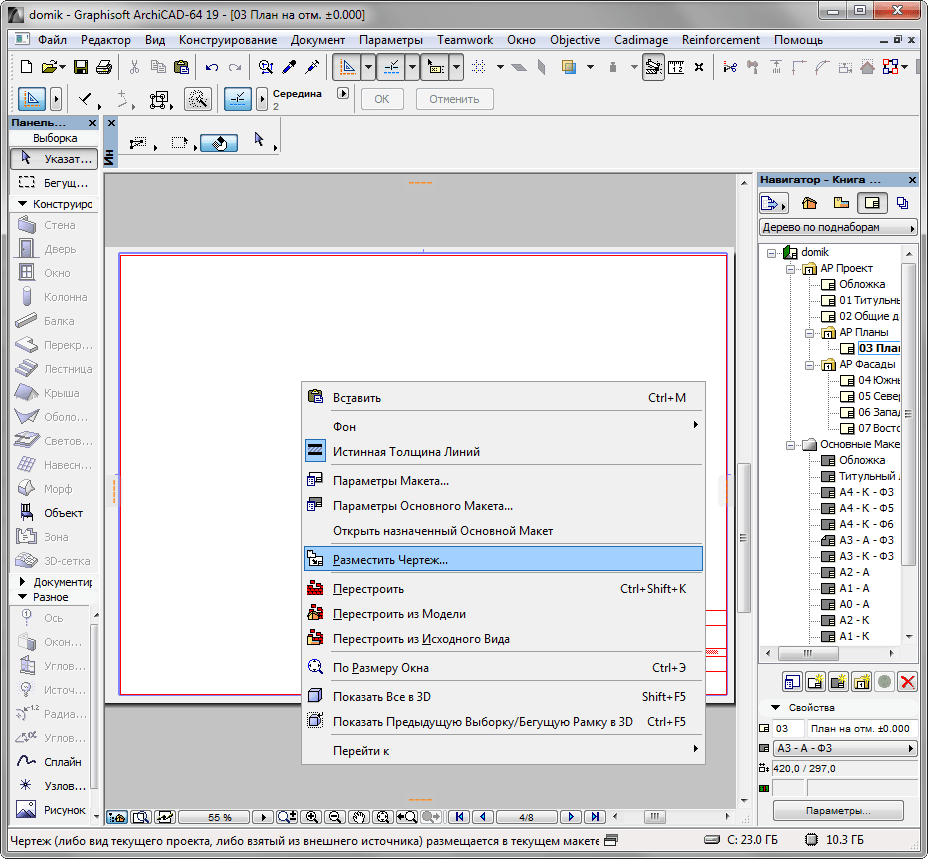Collapse the Конструирование toolbox section

click(23, 204)
